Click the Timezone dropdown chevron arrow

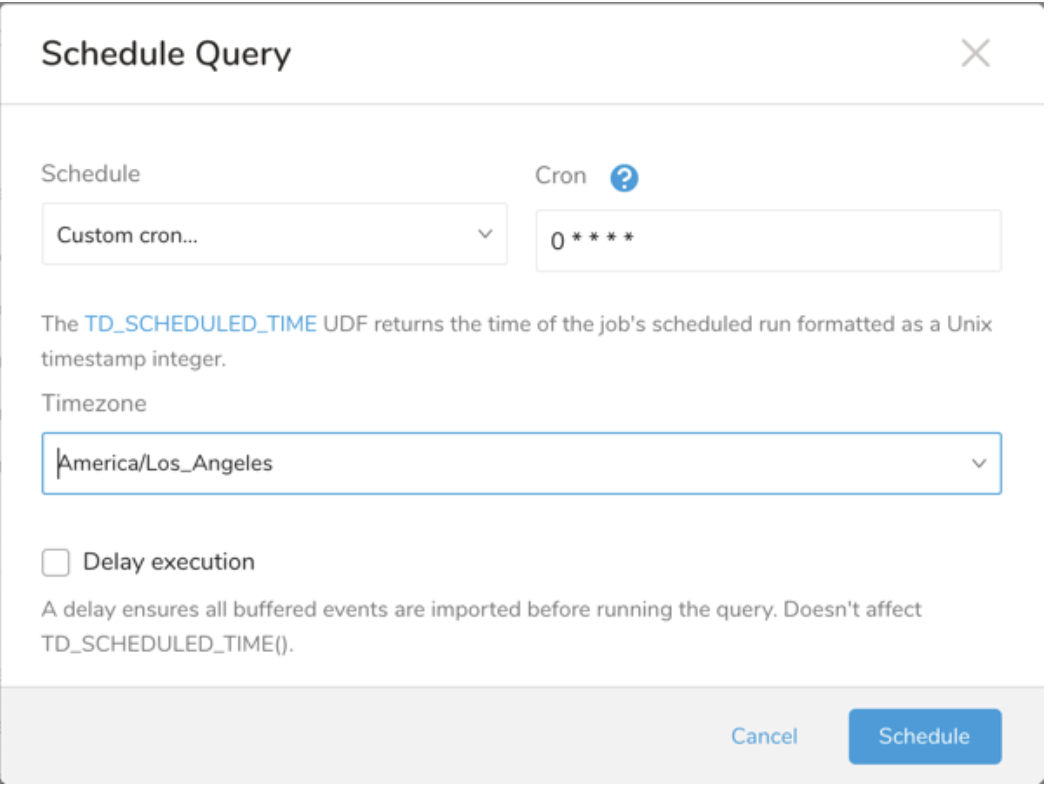pyautogui.click(x=979, y=463)
